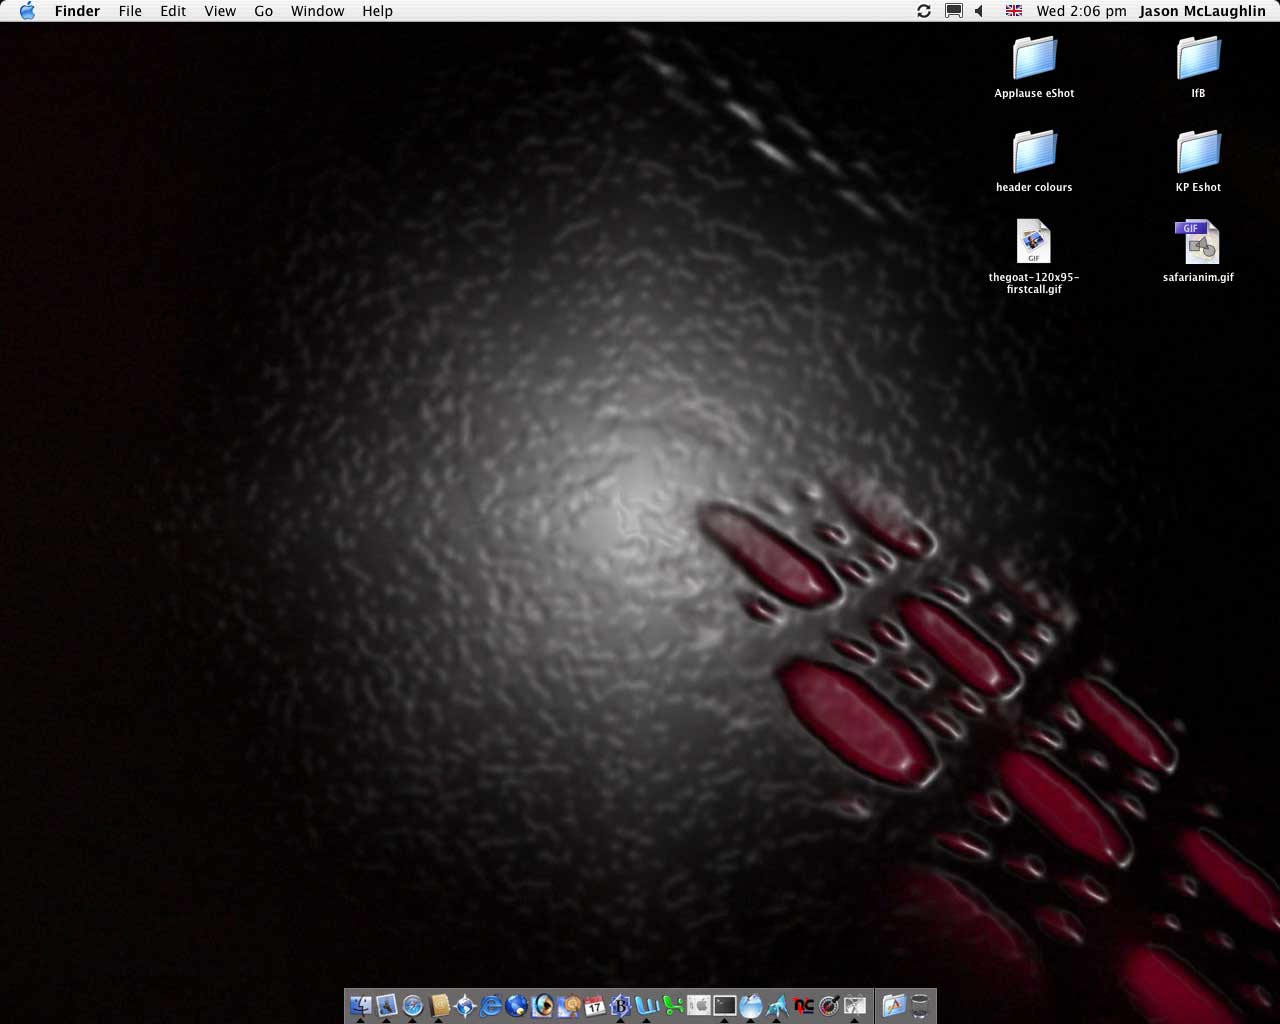
Task: Launch Internet Explorer from the dock
Action: pyautogui.click(x=490, y=1005)
